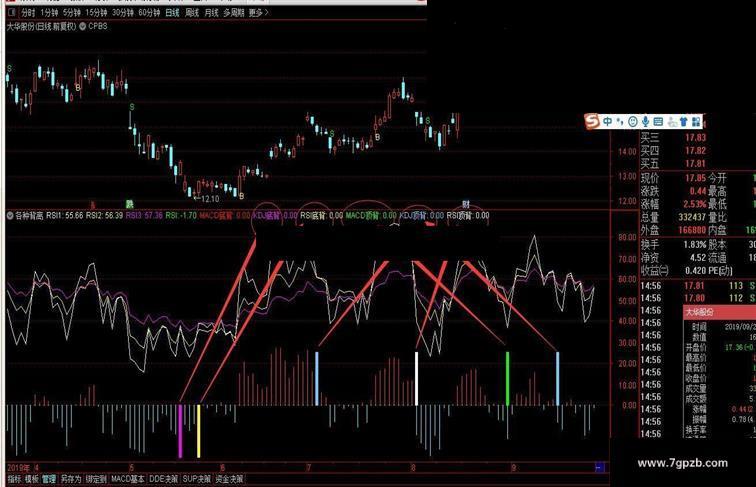Click the 涨跌 0.44 value
This screenshot has width=756, height=487.
click(698, 190)
